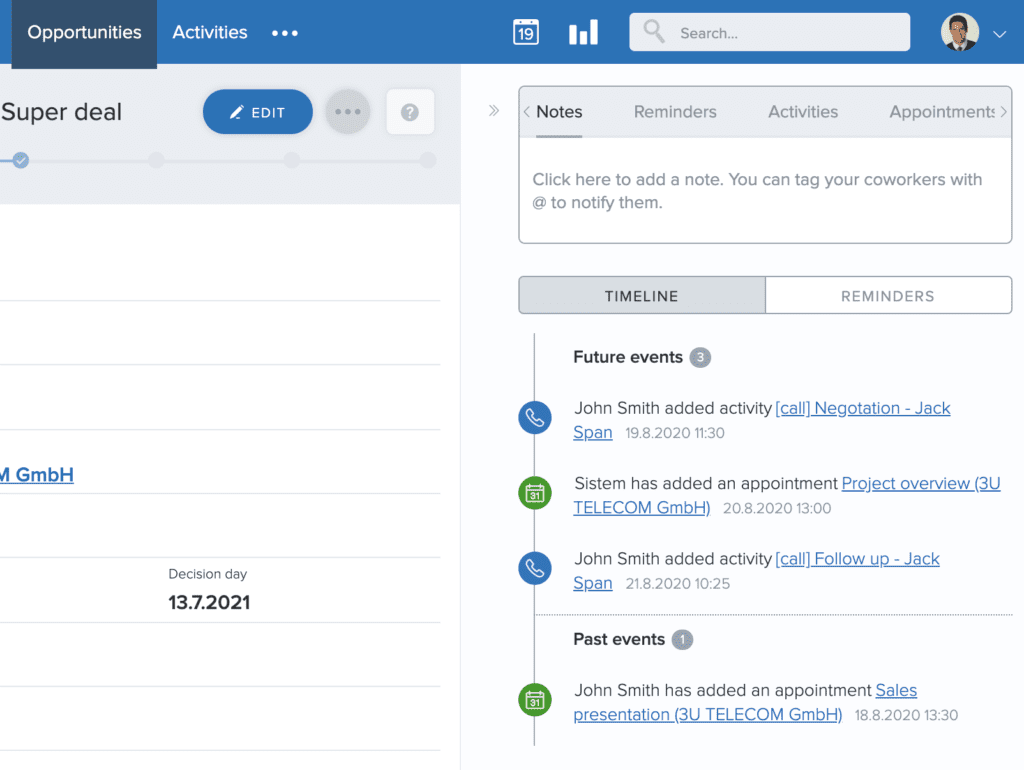Switch to the Reminders tab

tap(675, 112)
